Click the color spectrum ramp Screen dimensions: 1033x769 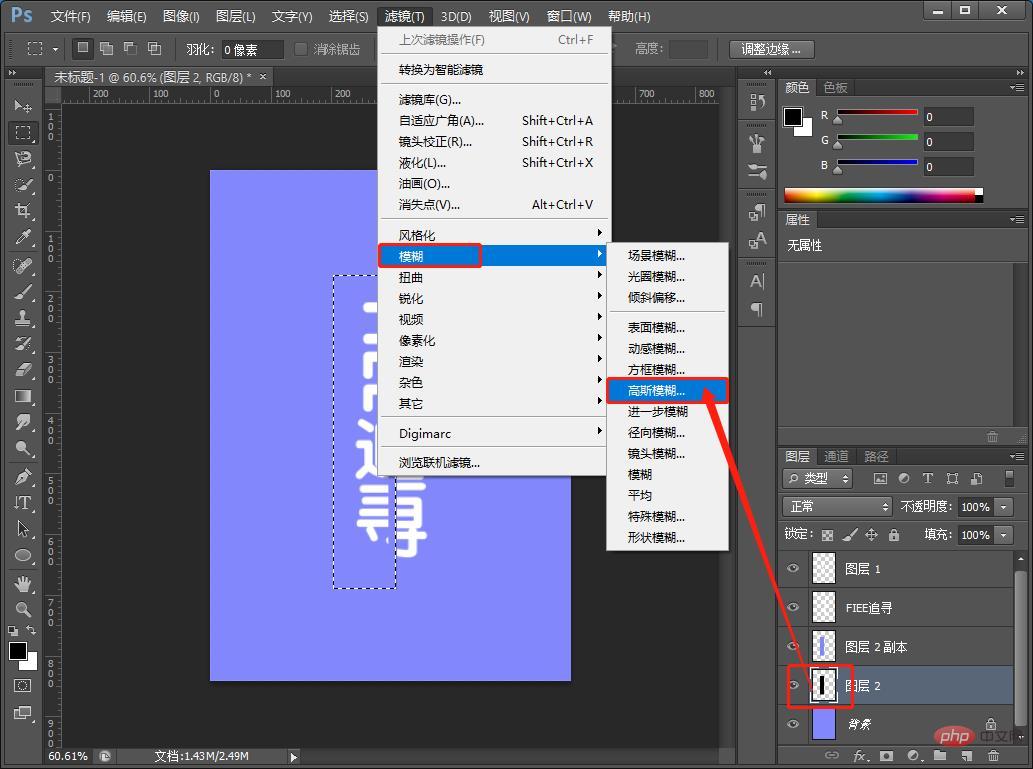(x=883, y=196)
